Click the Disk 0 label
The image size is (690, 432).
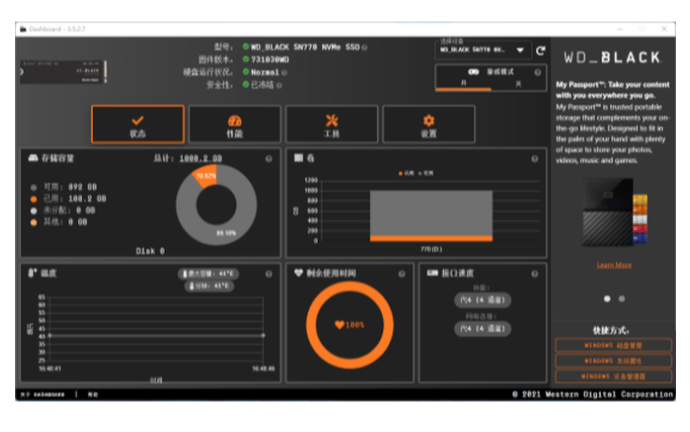tap(150, 251)
